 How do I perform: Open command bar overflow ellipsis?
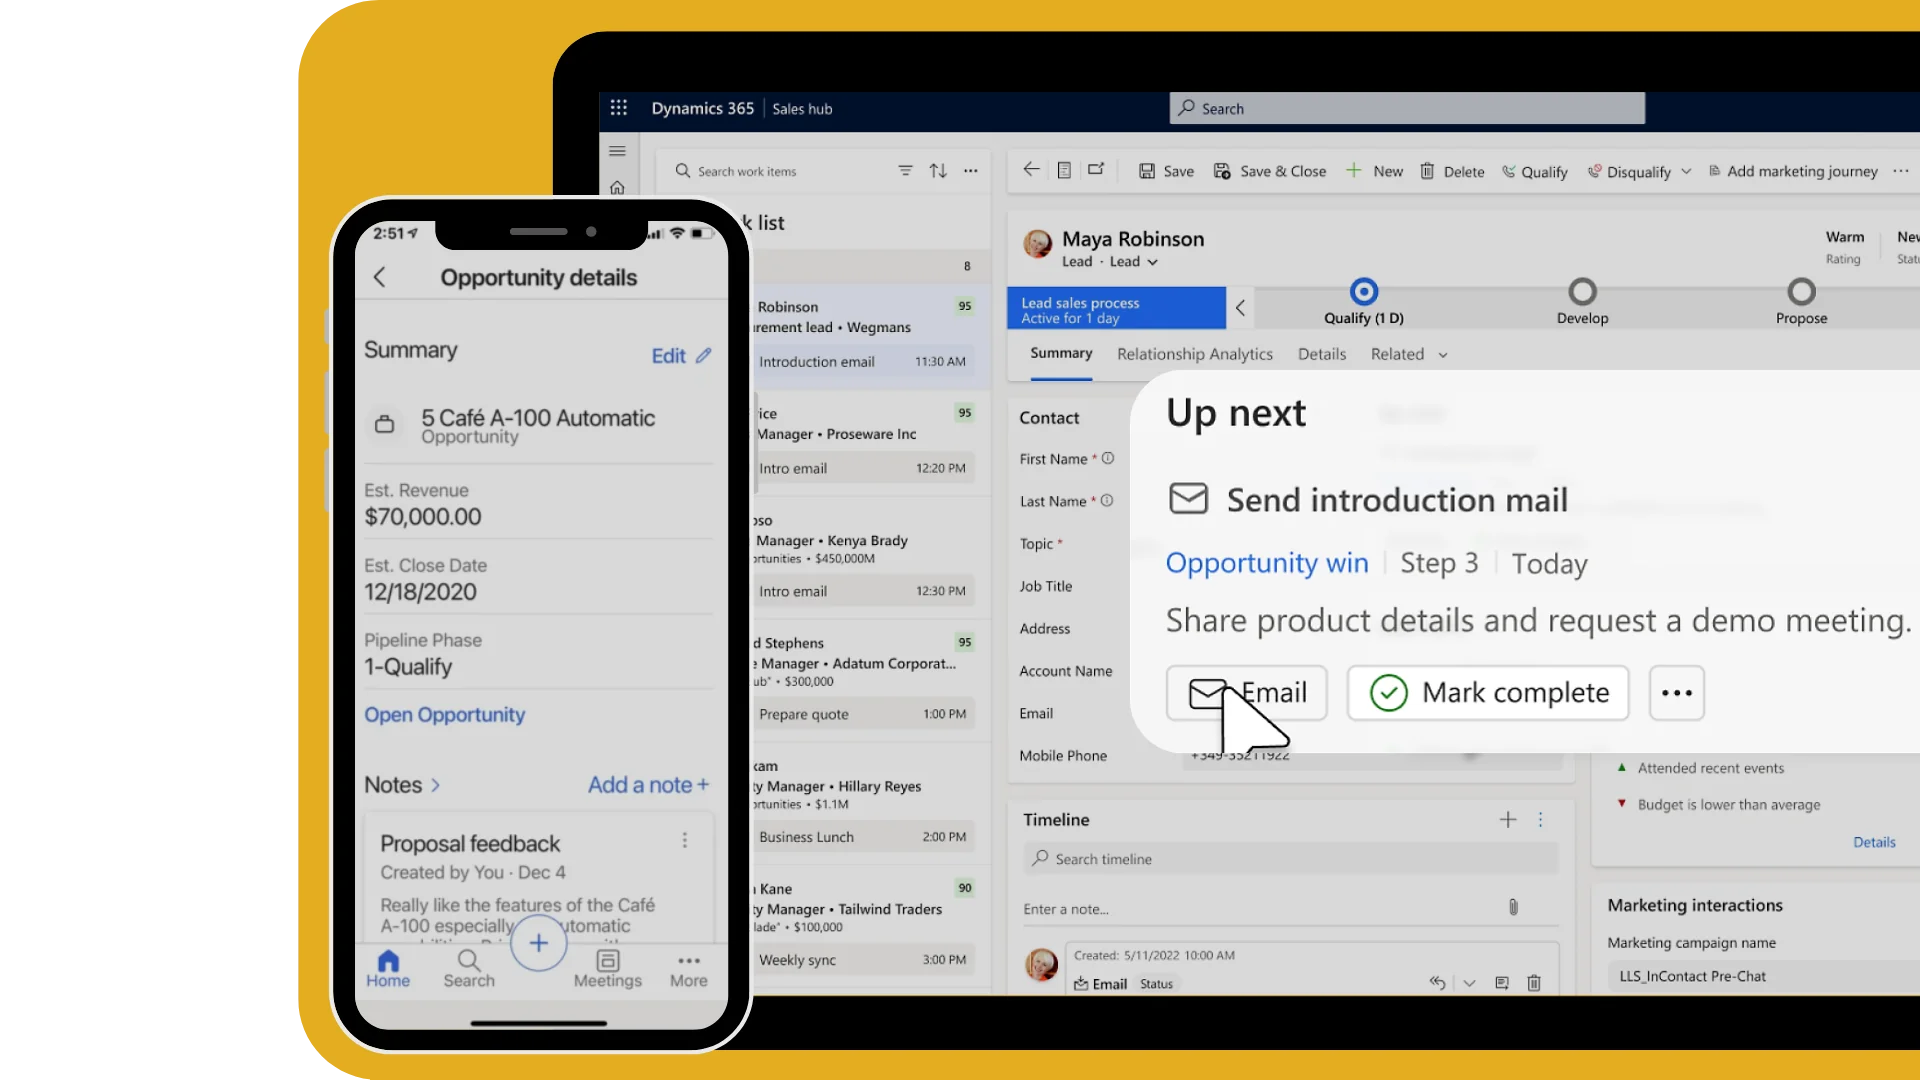pyautogui.click(x=1901, y=171)
